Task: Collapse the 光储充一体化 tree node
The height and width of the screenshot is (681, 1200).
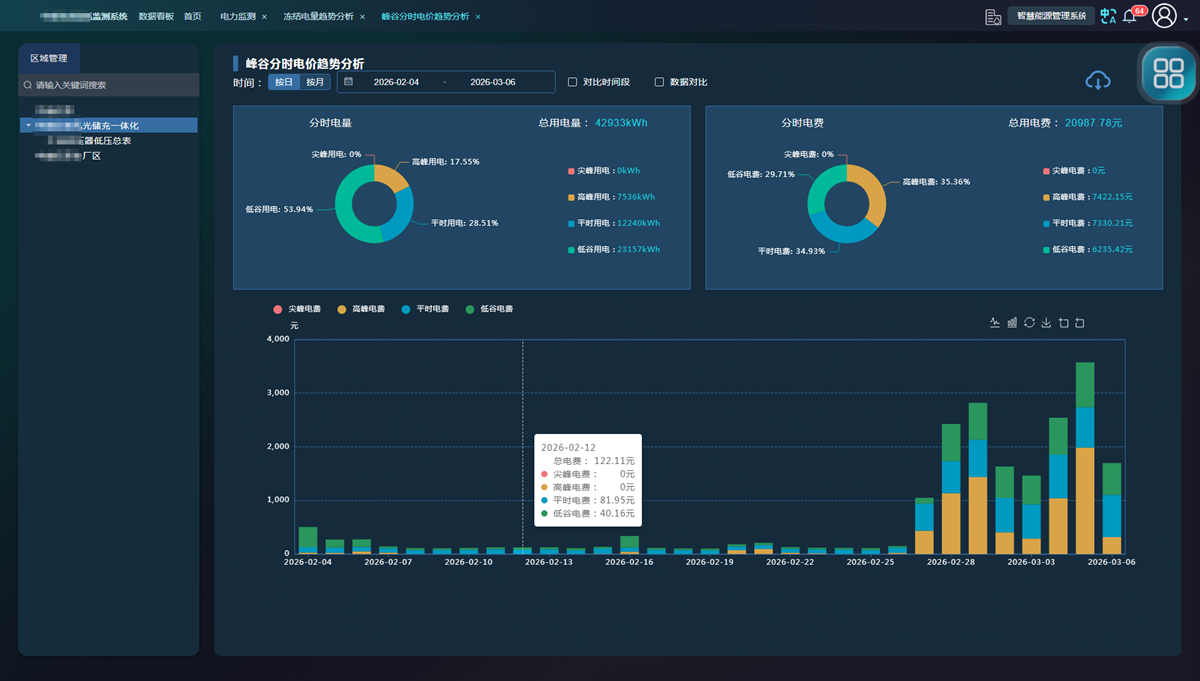Action: pos(29,126)
